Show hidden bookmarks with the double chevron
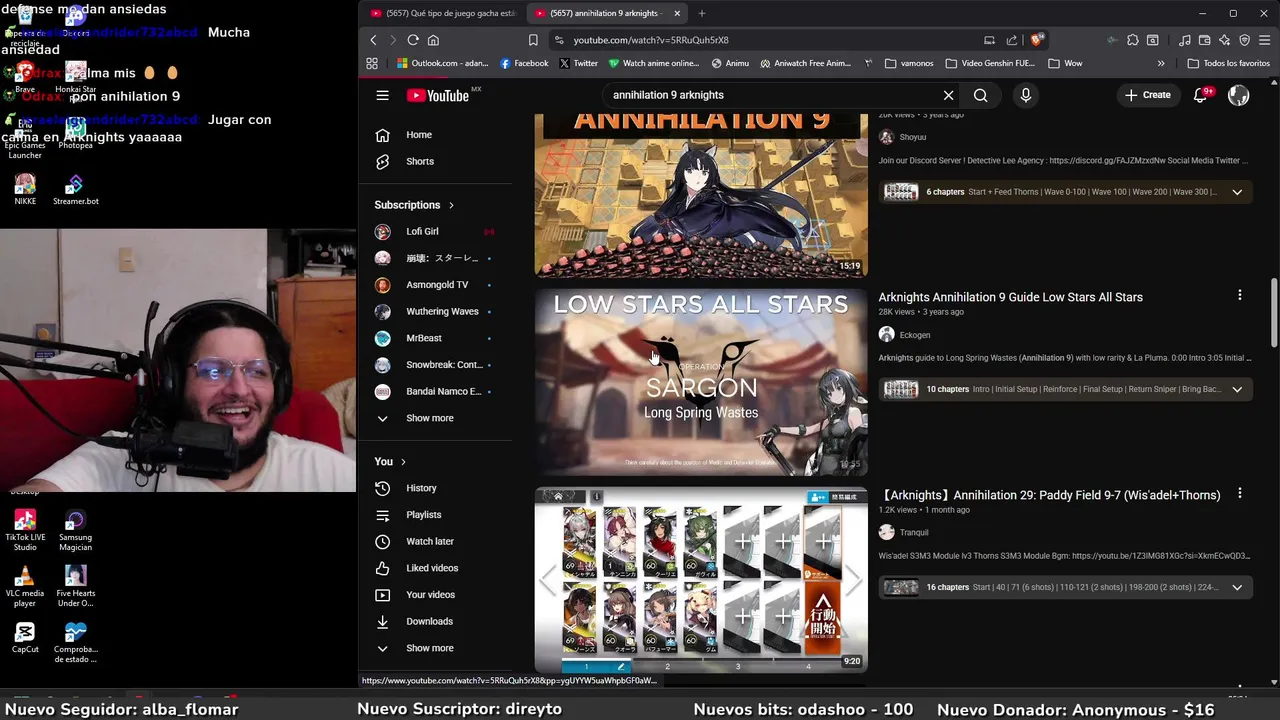 point(1161,63)
